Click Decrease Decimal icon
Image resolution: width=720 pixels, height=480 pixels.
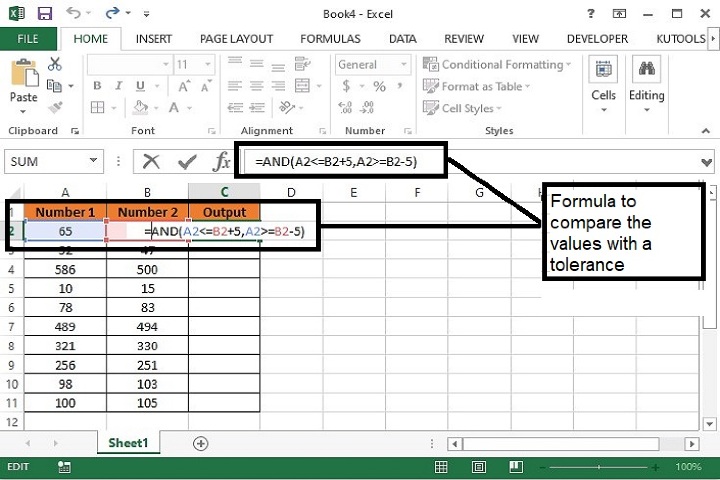pos(367,107)
